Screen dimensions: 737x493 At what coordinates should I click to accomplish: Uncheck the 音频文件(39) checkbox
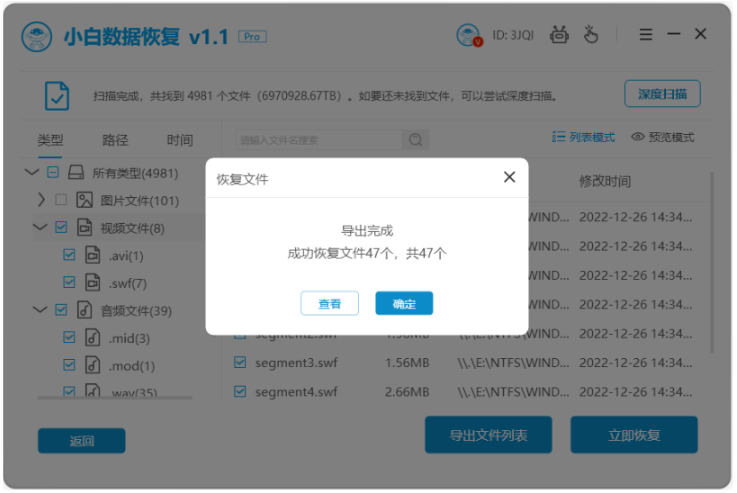(x=61, y=310)
